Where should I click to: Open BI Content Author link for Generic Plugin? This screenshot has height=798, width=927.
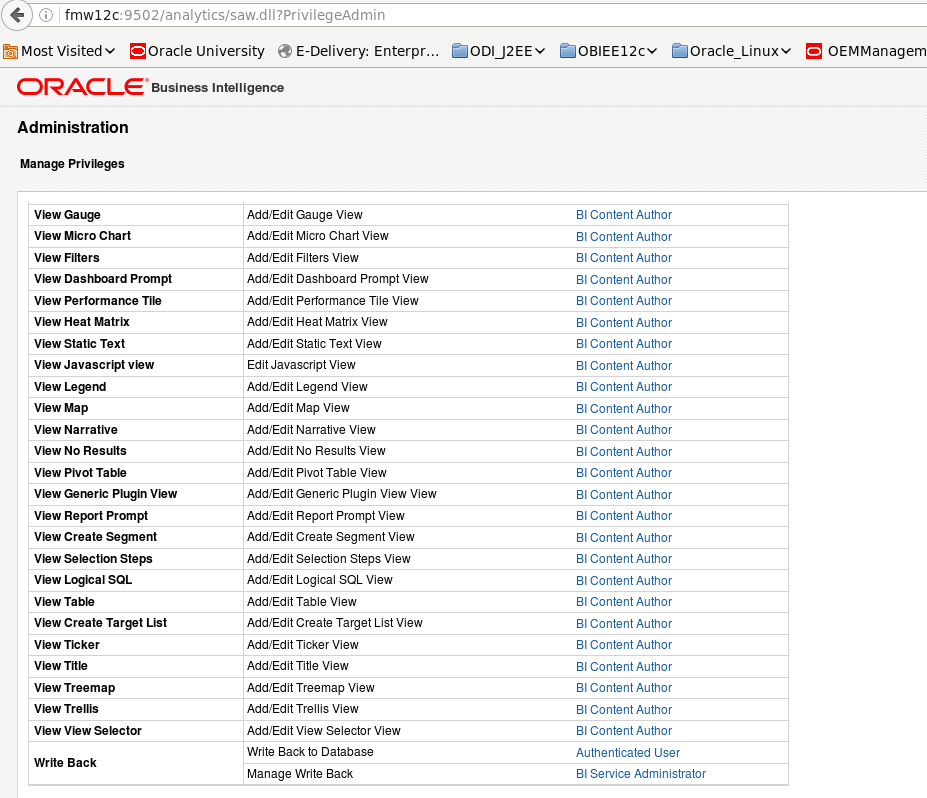tap(624, 495)
